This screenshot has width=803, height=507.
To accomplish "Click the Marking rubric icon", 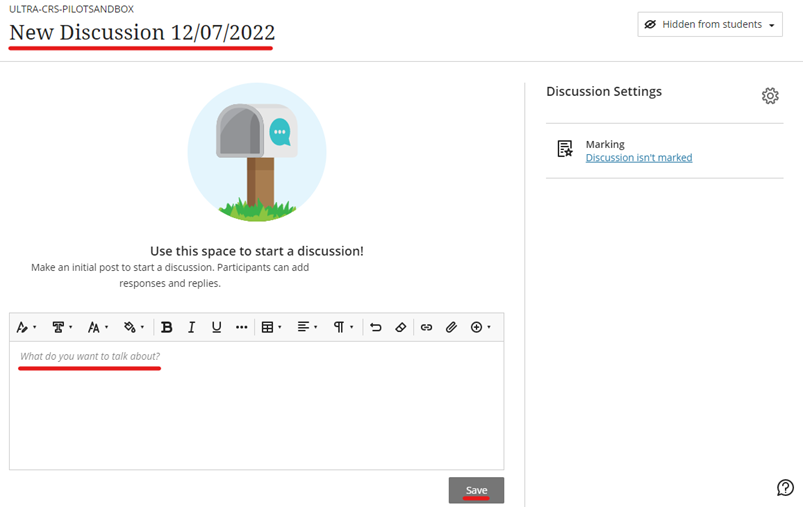I will (x=565, y=149).
